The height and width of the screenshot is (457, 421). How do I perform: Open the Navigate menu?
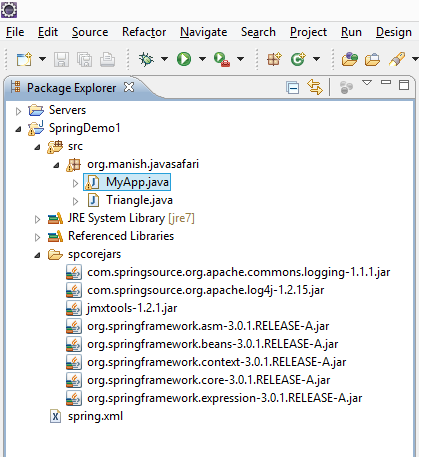204,32
